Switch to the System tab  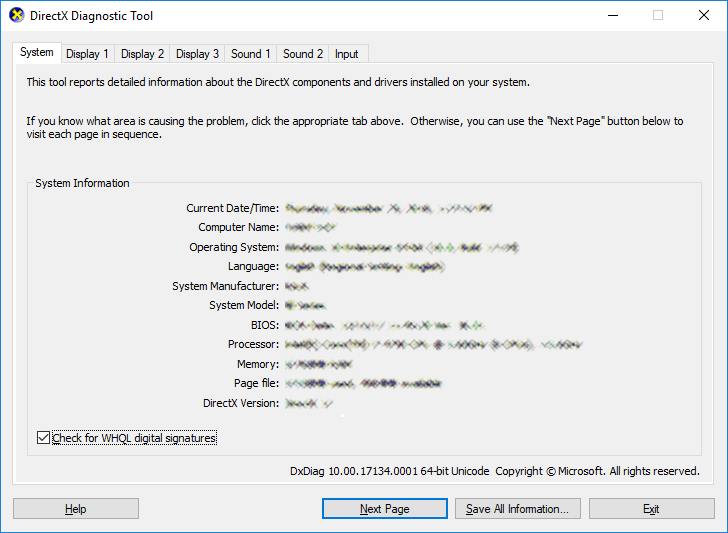tap(37, 52)
